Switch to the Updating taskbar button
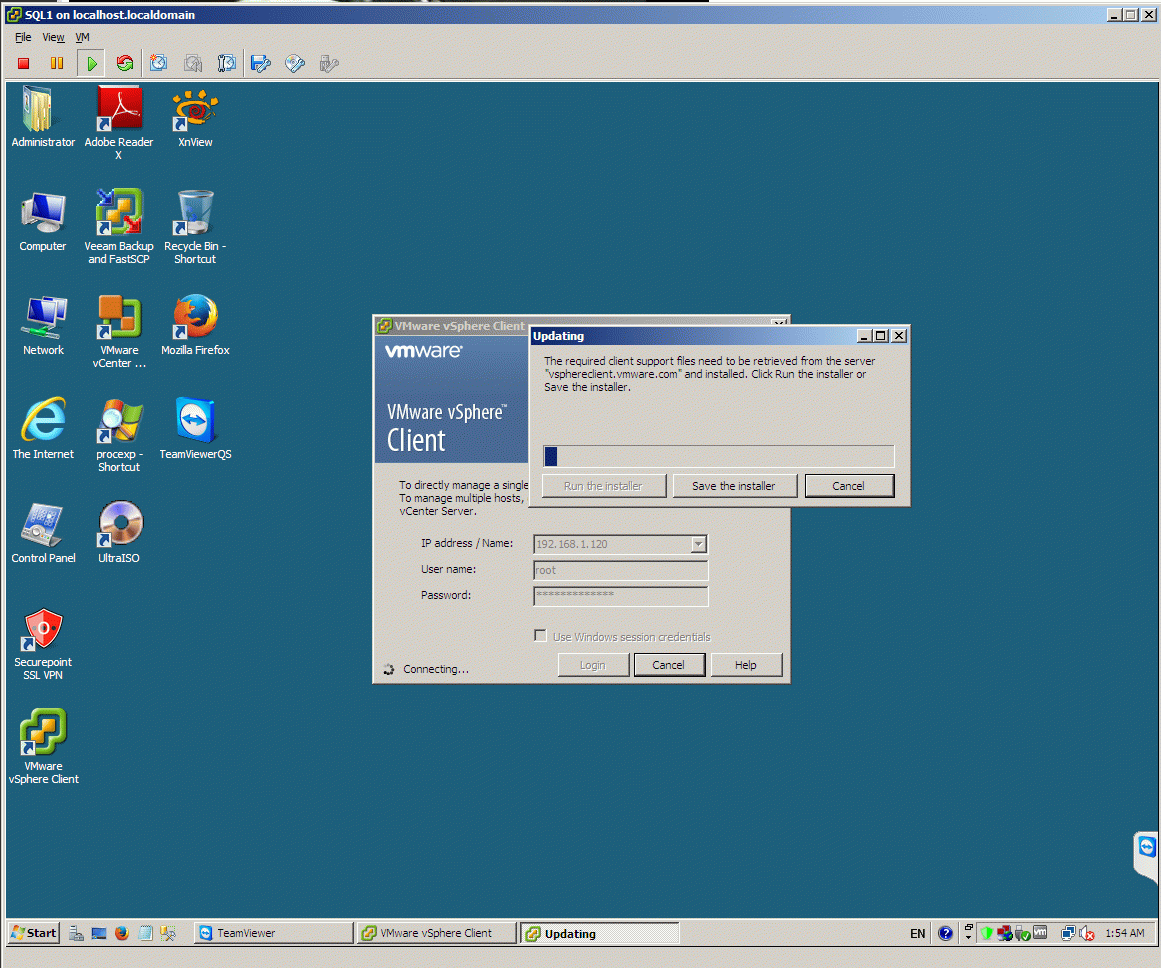Viewport: 1161px width, 968px height. pos(599,933)
